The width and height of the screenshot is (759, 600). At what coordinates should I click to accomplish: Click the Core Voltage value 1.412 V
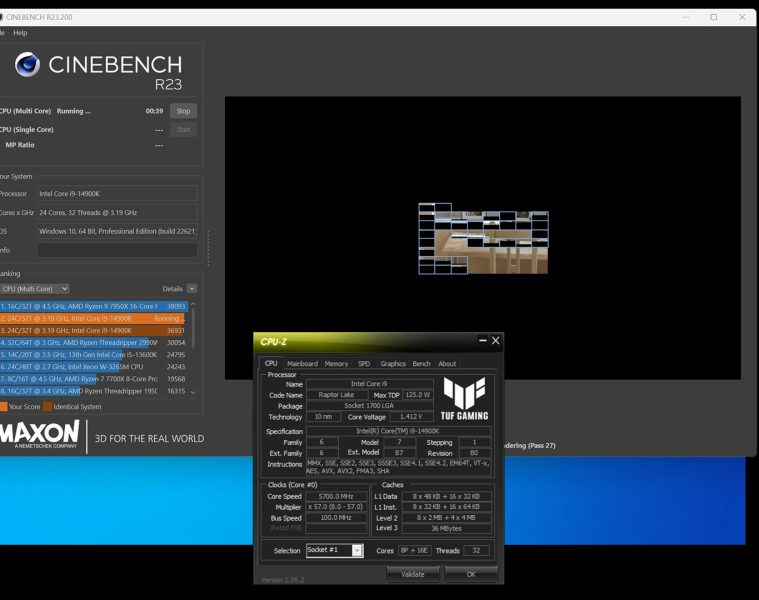click(x=411, y=417)
